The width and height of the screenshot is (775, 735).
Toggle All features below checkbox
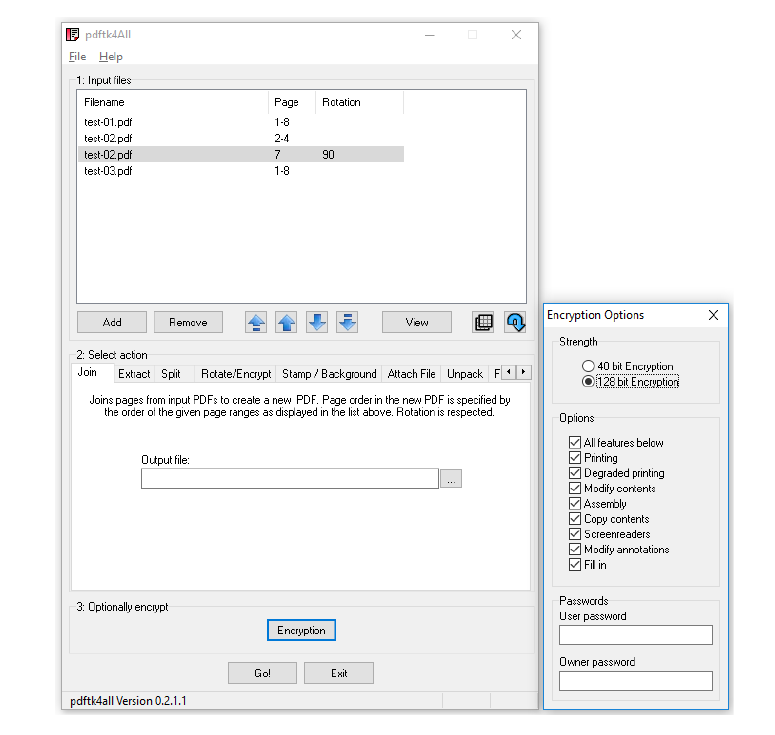pos(574,442)
